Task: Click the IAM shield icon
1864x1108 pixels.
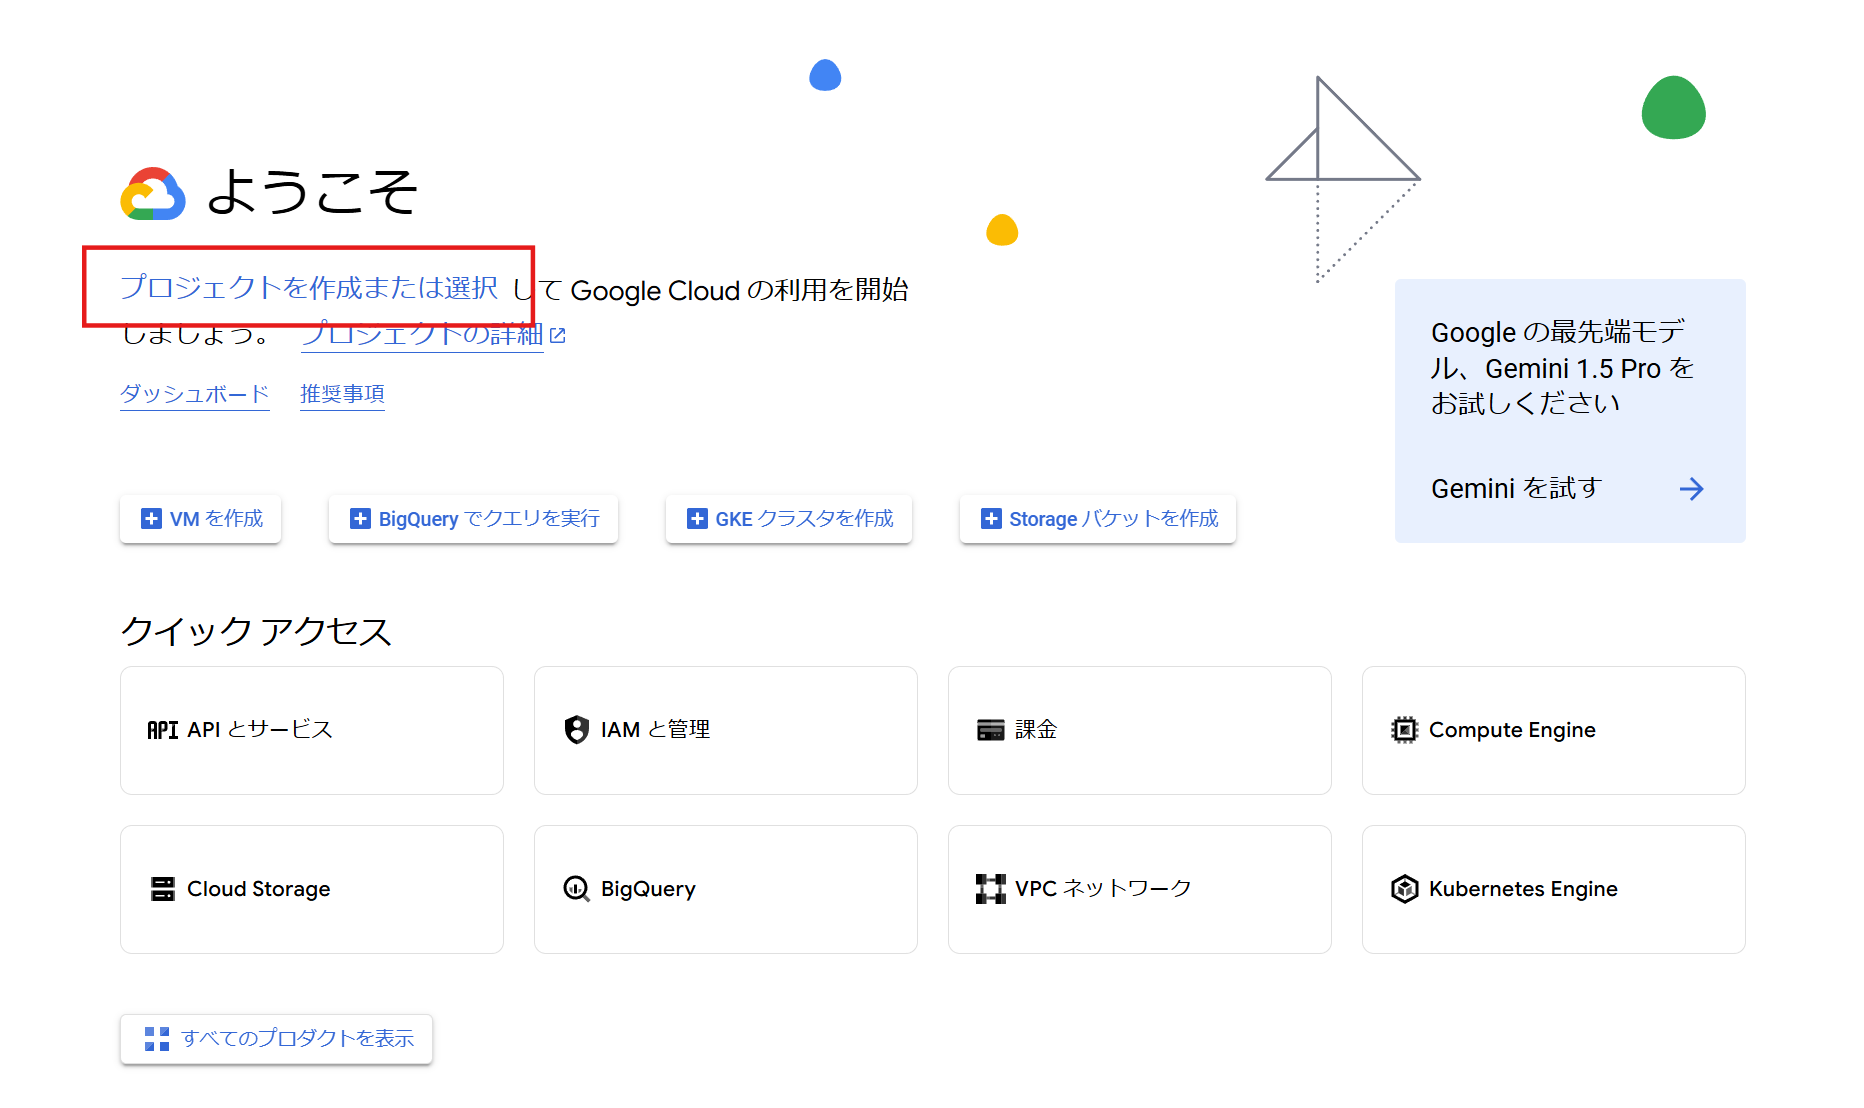Action: point(577,730)
